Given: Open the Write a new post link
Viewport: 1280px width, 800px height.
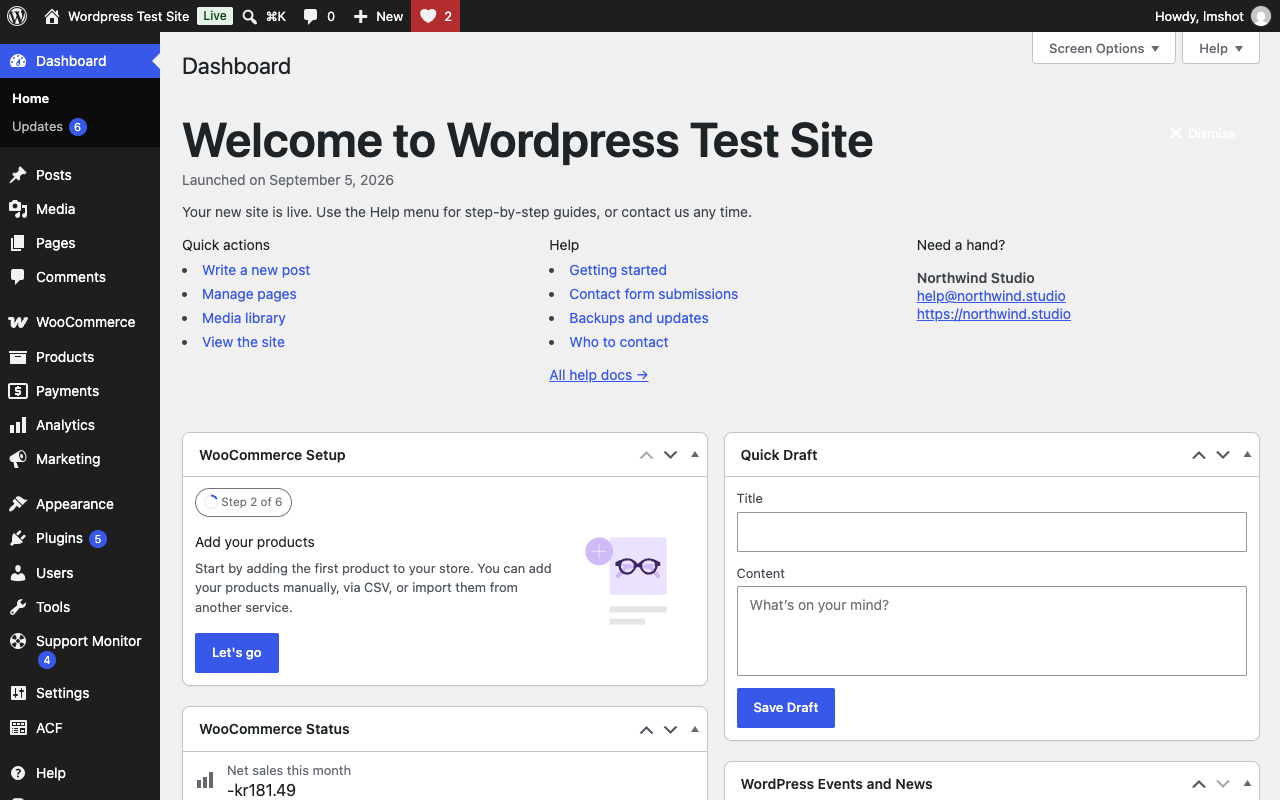Looking at the screenshot, I should [256, 270].
